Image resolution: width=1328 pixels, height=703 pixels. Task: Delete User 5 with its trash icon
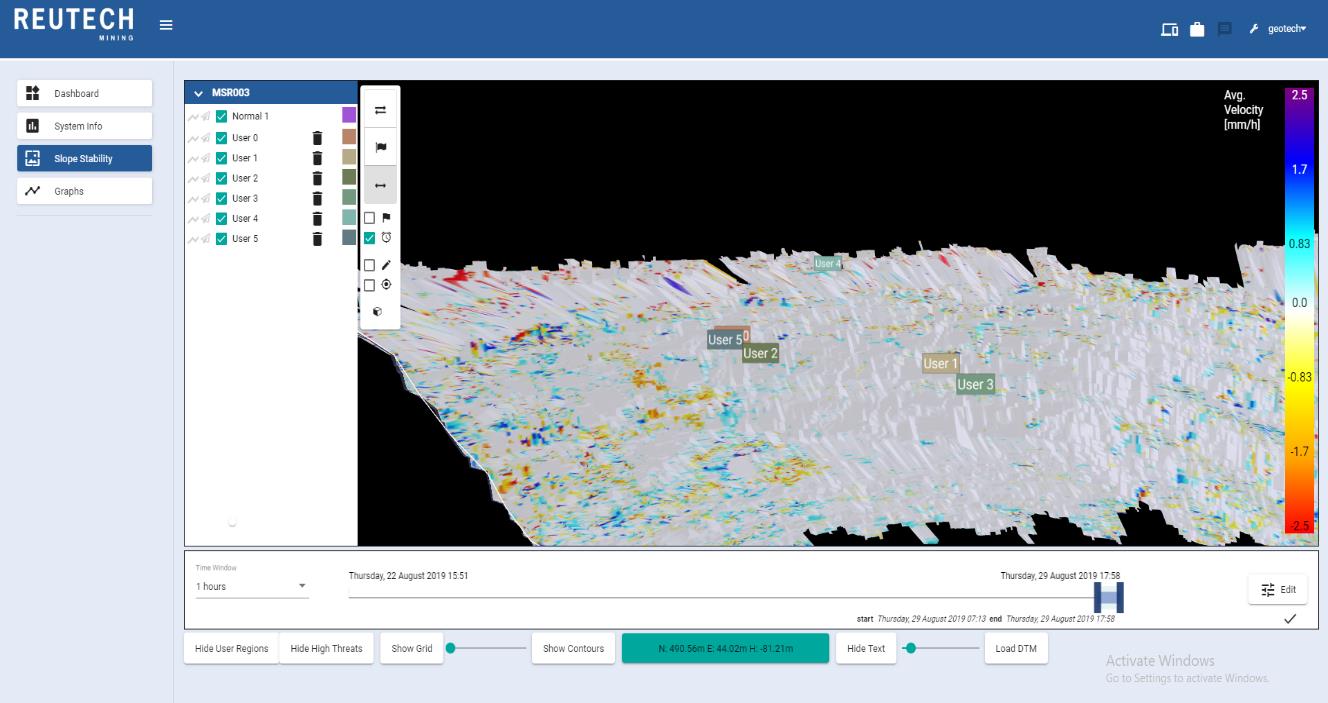(317, 238)
